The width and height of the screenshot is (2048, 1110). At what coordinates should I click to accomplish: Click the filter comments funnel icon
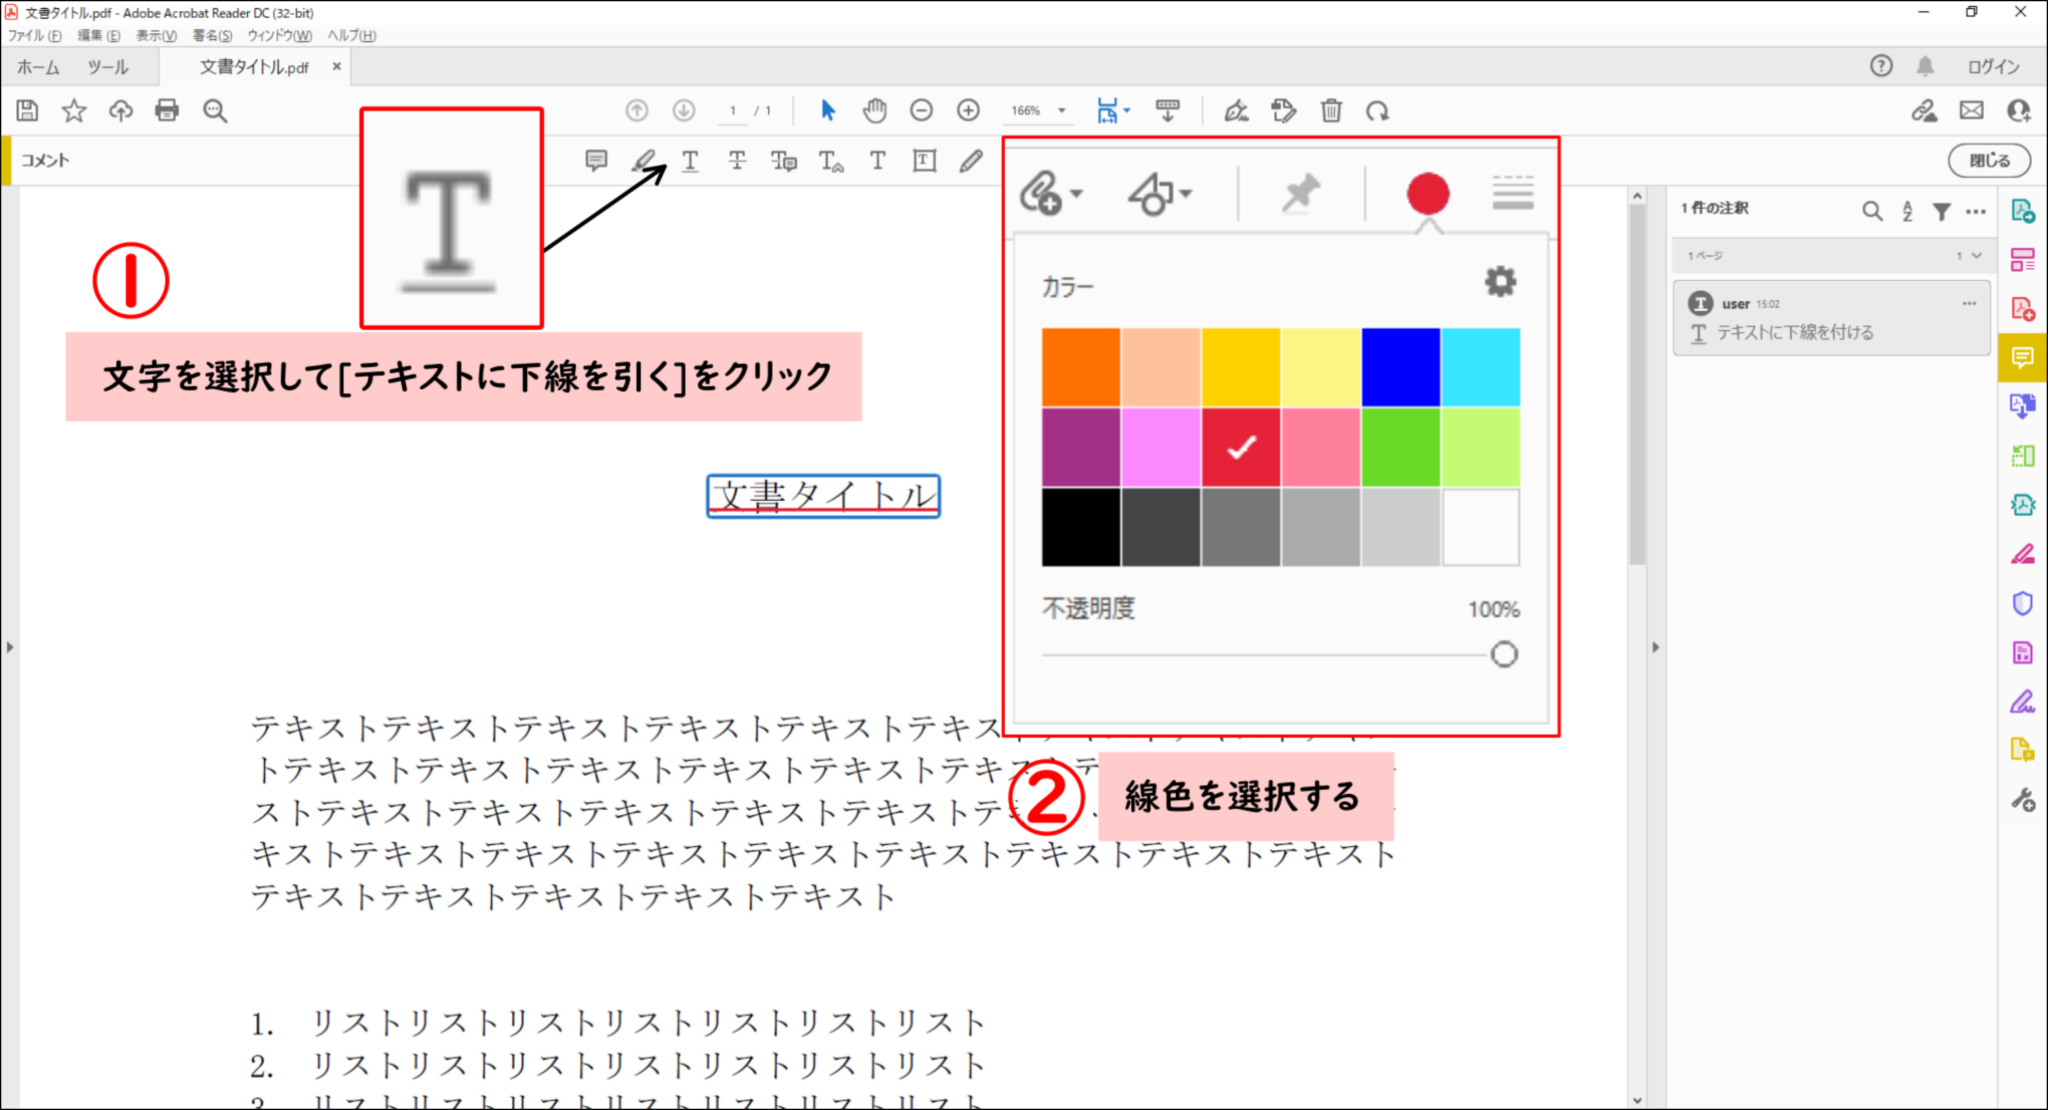(x=1941, y=211)
